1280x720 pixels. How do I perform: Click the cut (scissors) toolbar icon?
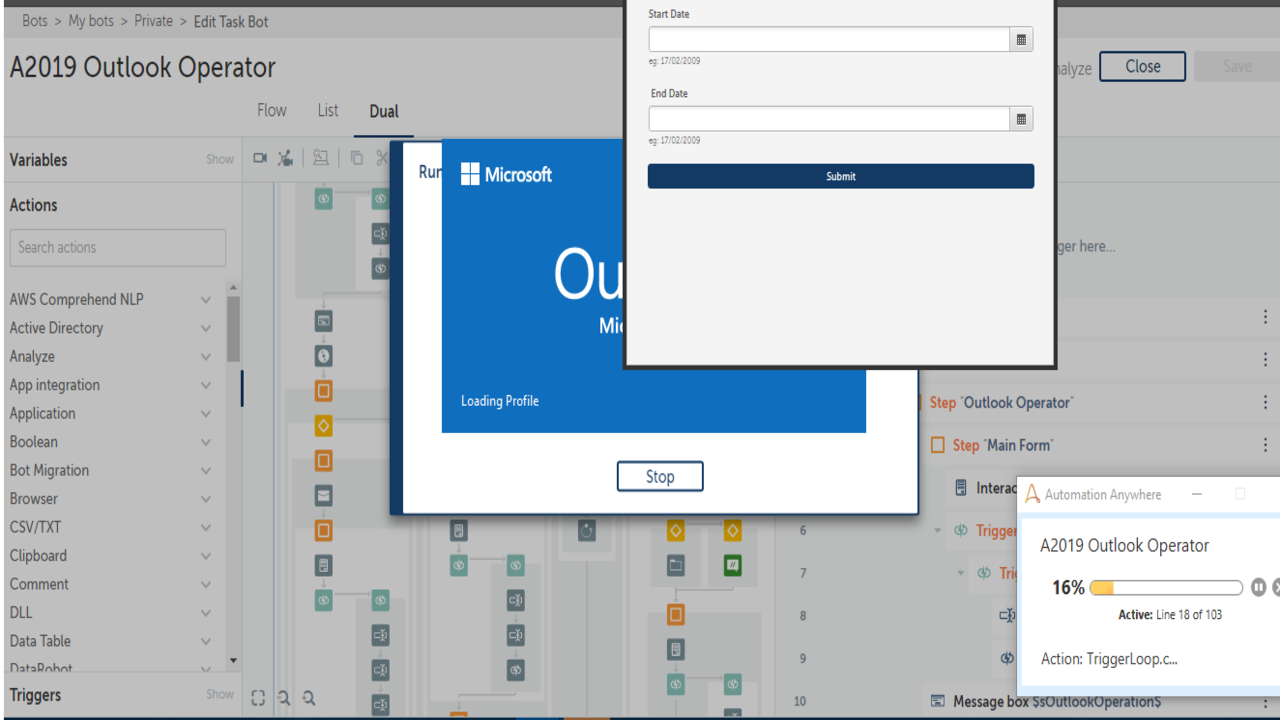382,158
